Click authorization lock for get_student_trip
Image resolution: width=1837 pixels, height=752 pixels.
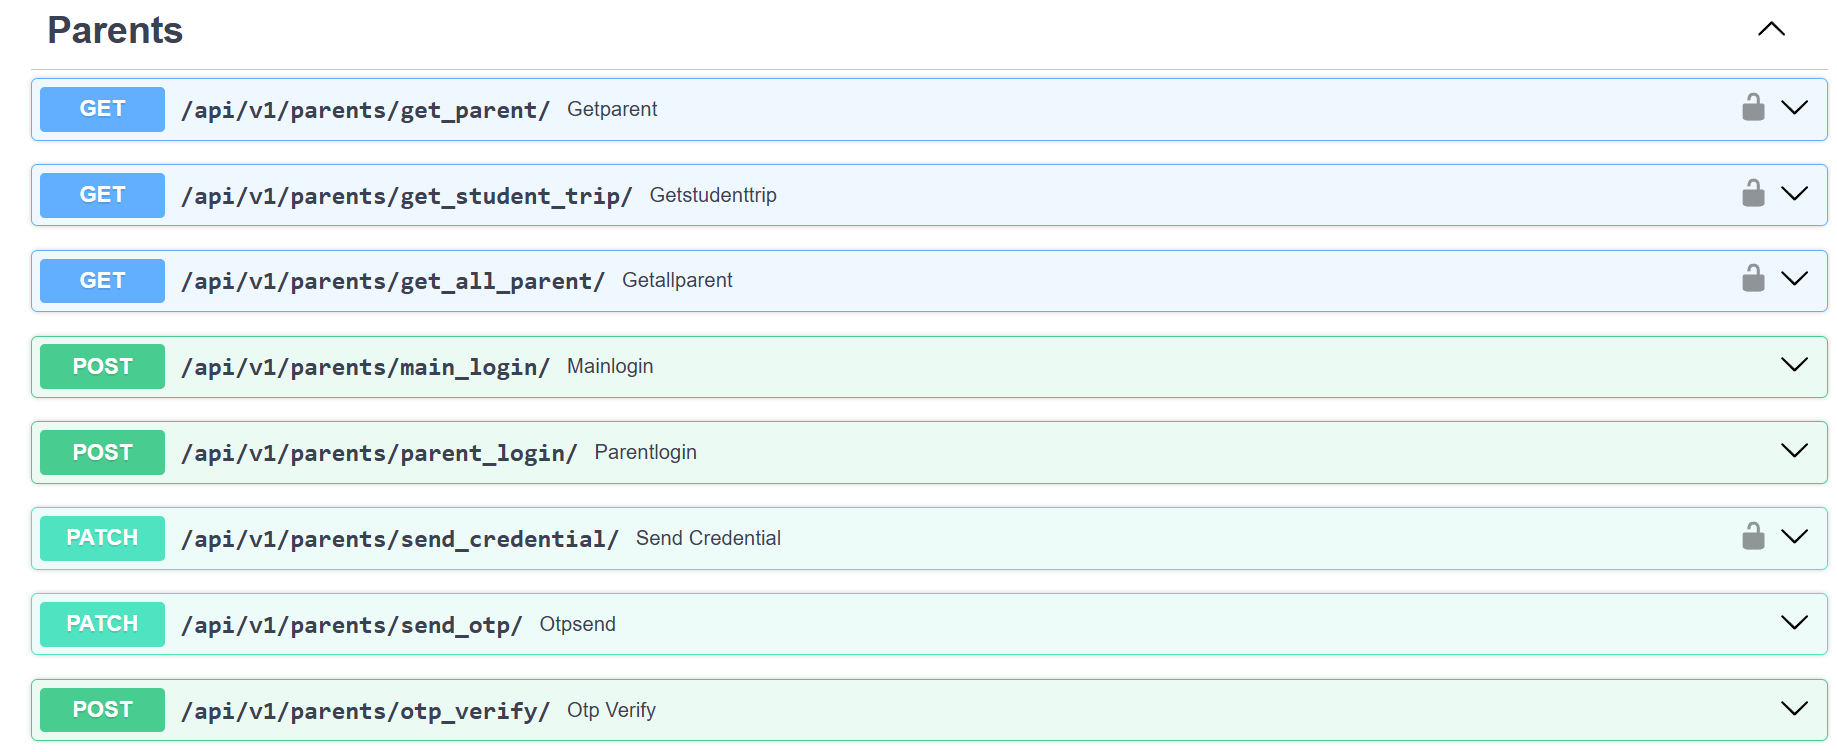pos(1752,194)
